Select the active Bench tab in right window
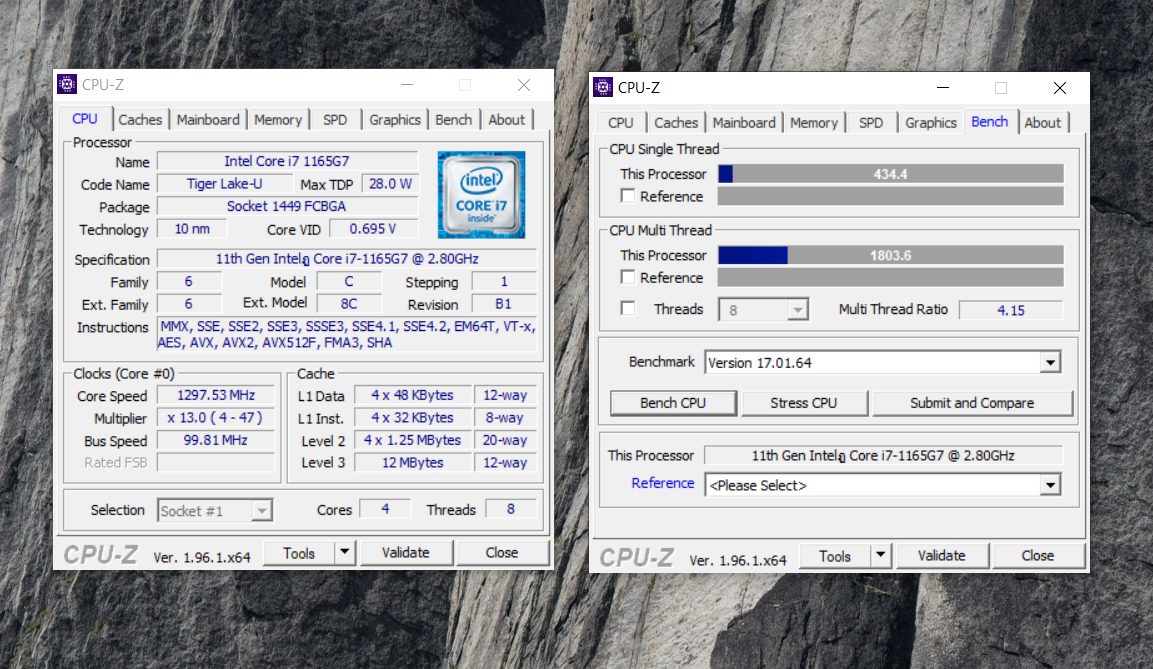 click(990, 121)
